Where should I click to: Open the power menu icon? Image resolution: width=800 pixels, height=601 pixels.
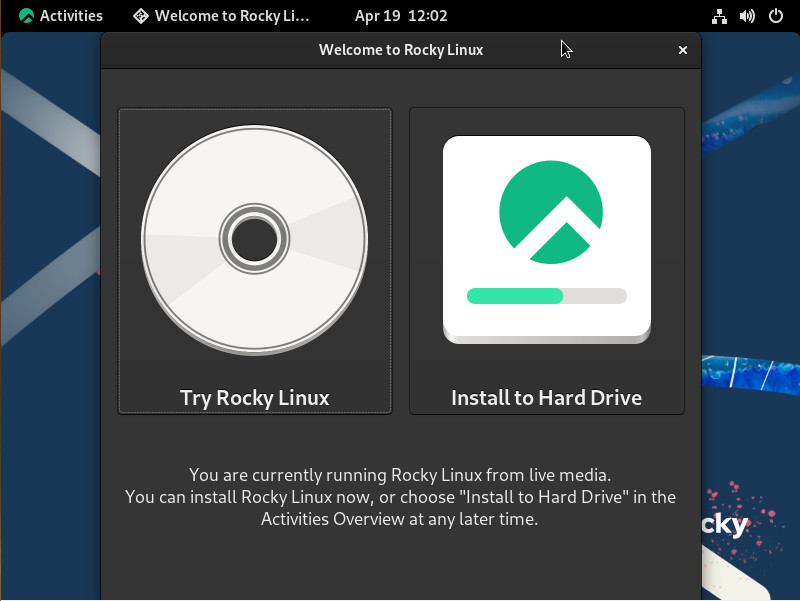point(776,16)
